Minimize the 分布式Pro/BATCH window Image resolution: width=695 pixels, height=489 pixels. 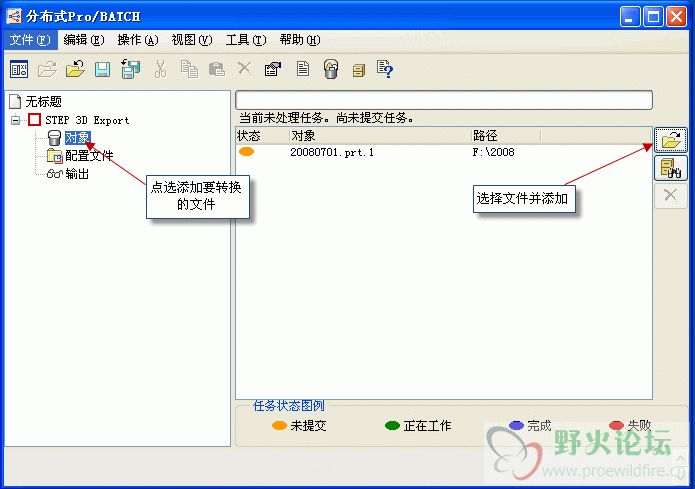pyautogui.click(x=629, y=17)
